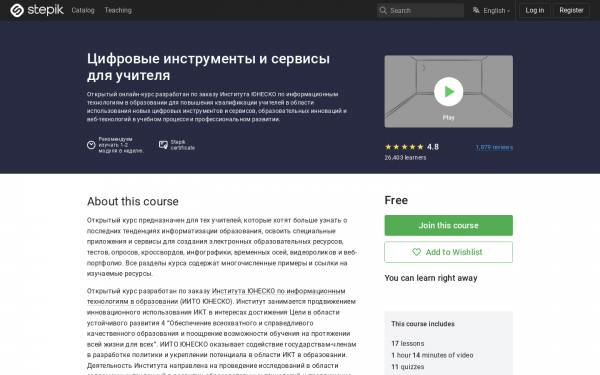Click the Log in button
This screenshot has width=600, height=375.
[535, 10]
